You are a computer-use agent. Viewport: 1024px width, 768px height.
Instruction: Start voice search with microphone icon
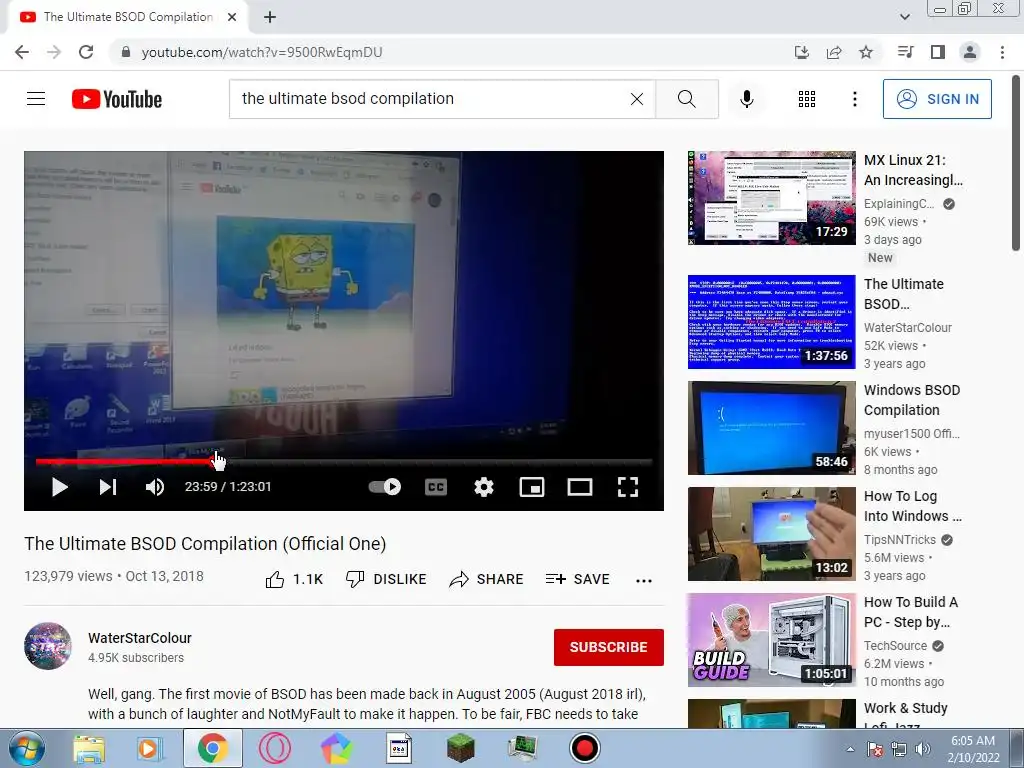747,99
